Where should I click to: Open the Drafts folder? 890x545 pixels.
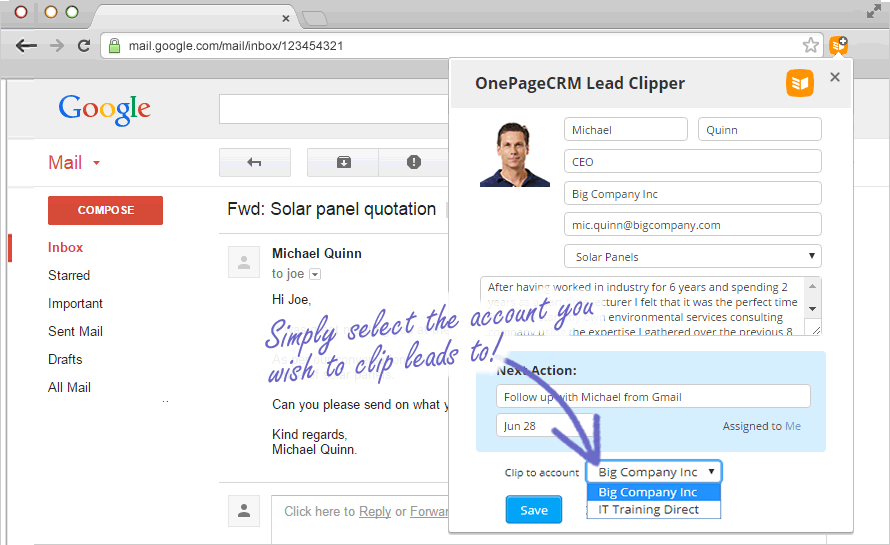pos(65,359)
